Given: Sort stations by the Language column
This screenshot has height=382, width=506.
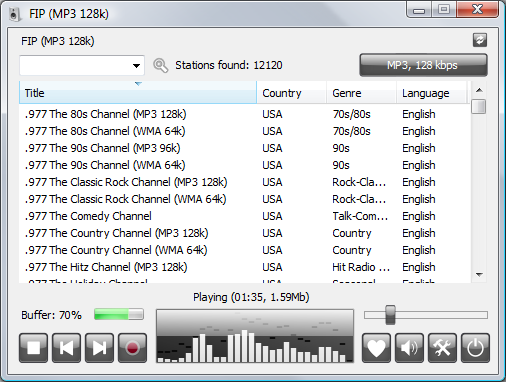Looking at the screenshot, I should click(x=432, y=93).
